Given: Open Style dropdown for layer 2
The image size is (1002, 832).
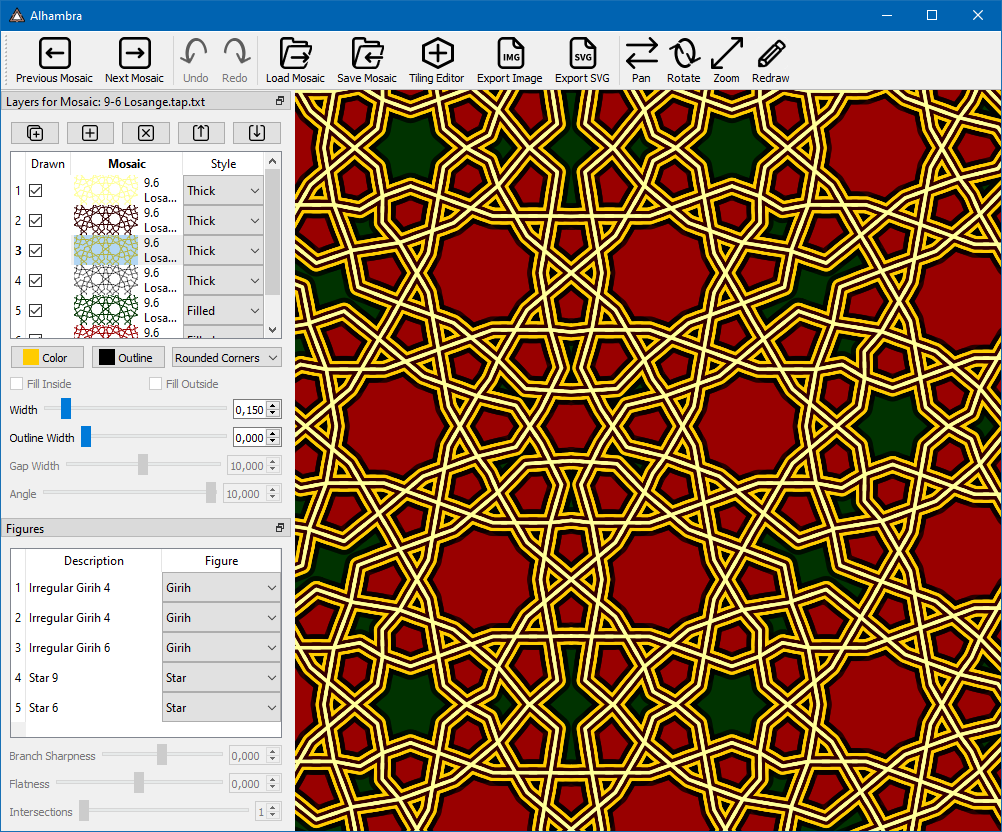Looking at the screenshot, I should point(223,220).
